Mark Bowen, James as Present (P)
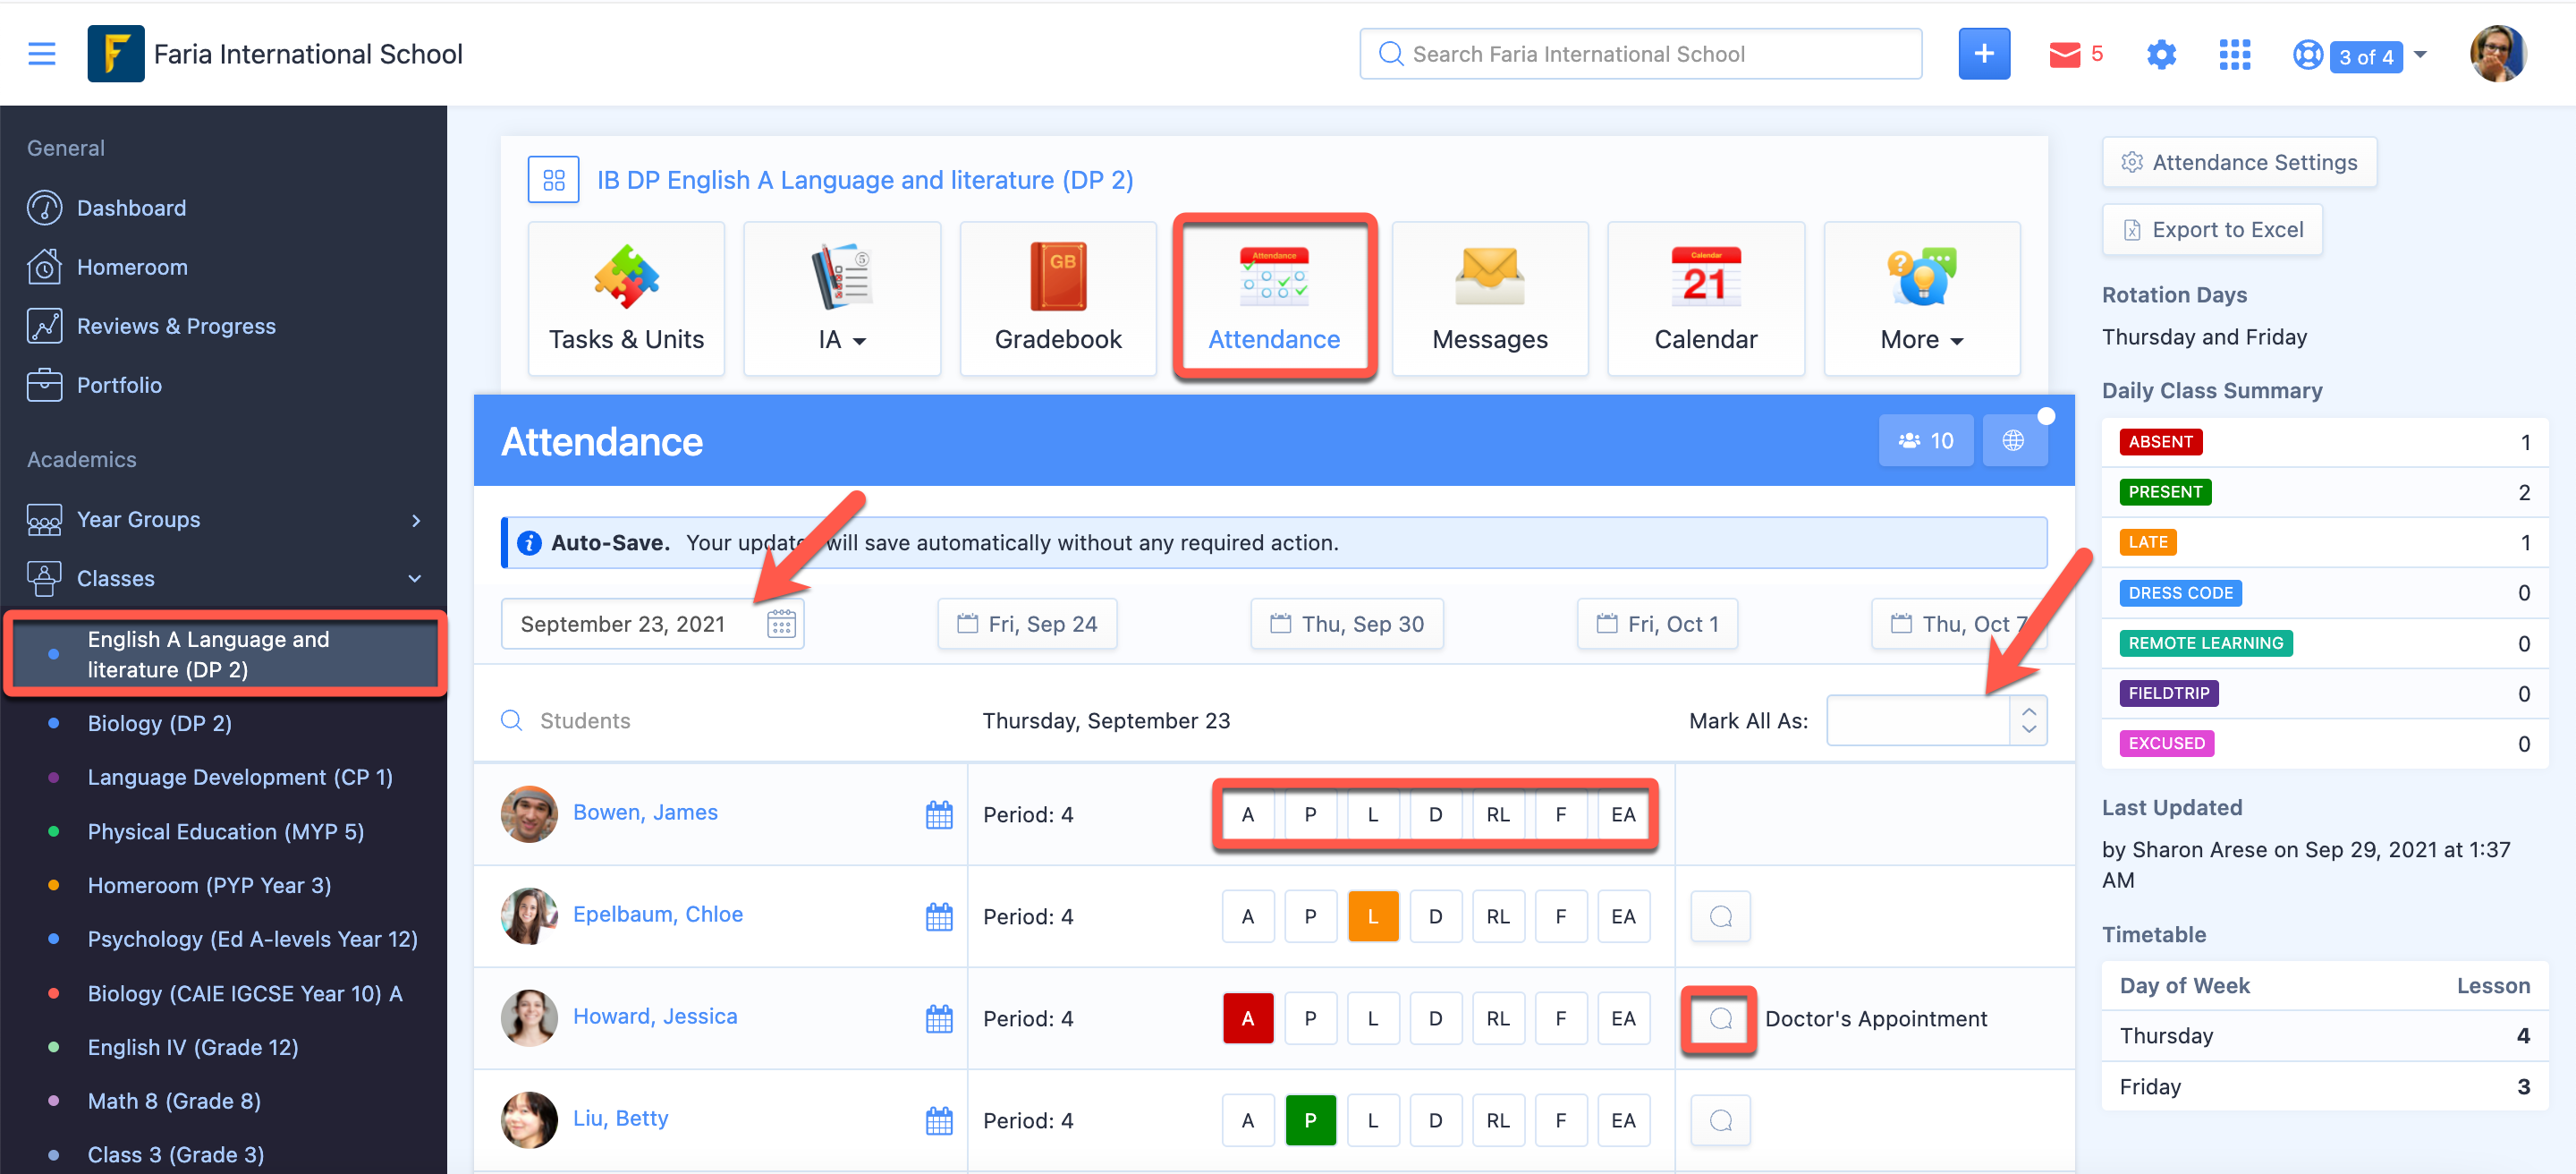Image resolution: width=2576 pixels, height=1174 pixels. coord(1310,815)
